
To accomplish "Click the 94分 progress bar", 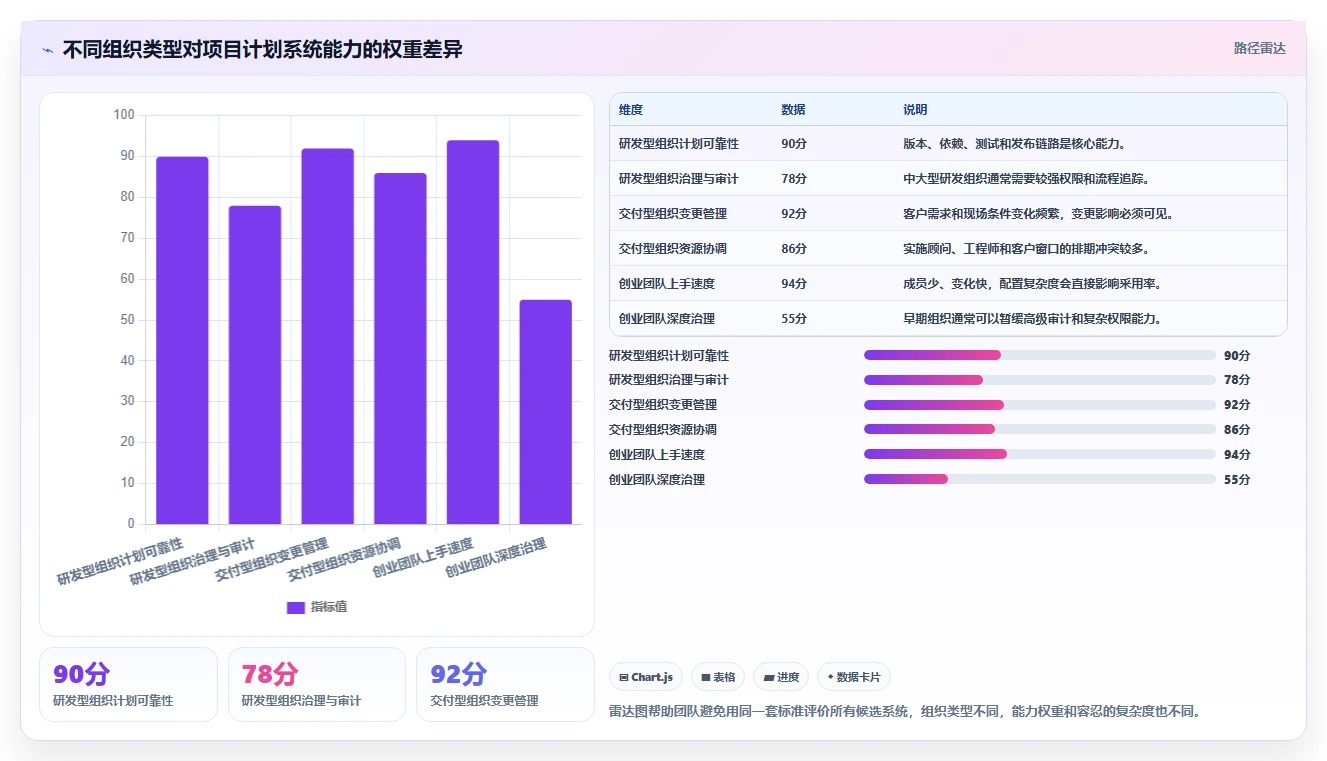I will coord(1040,454).
